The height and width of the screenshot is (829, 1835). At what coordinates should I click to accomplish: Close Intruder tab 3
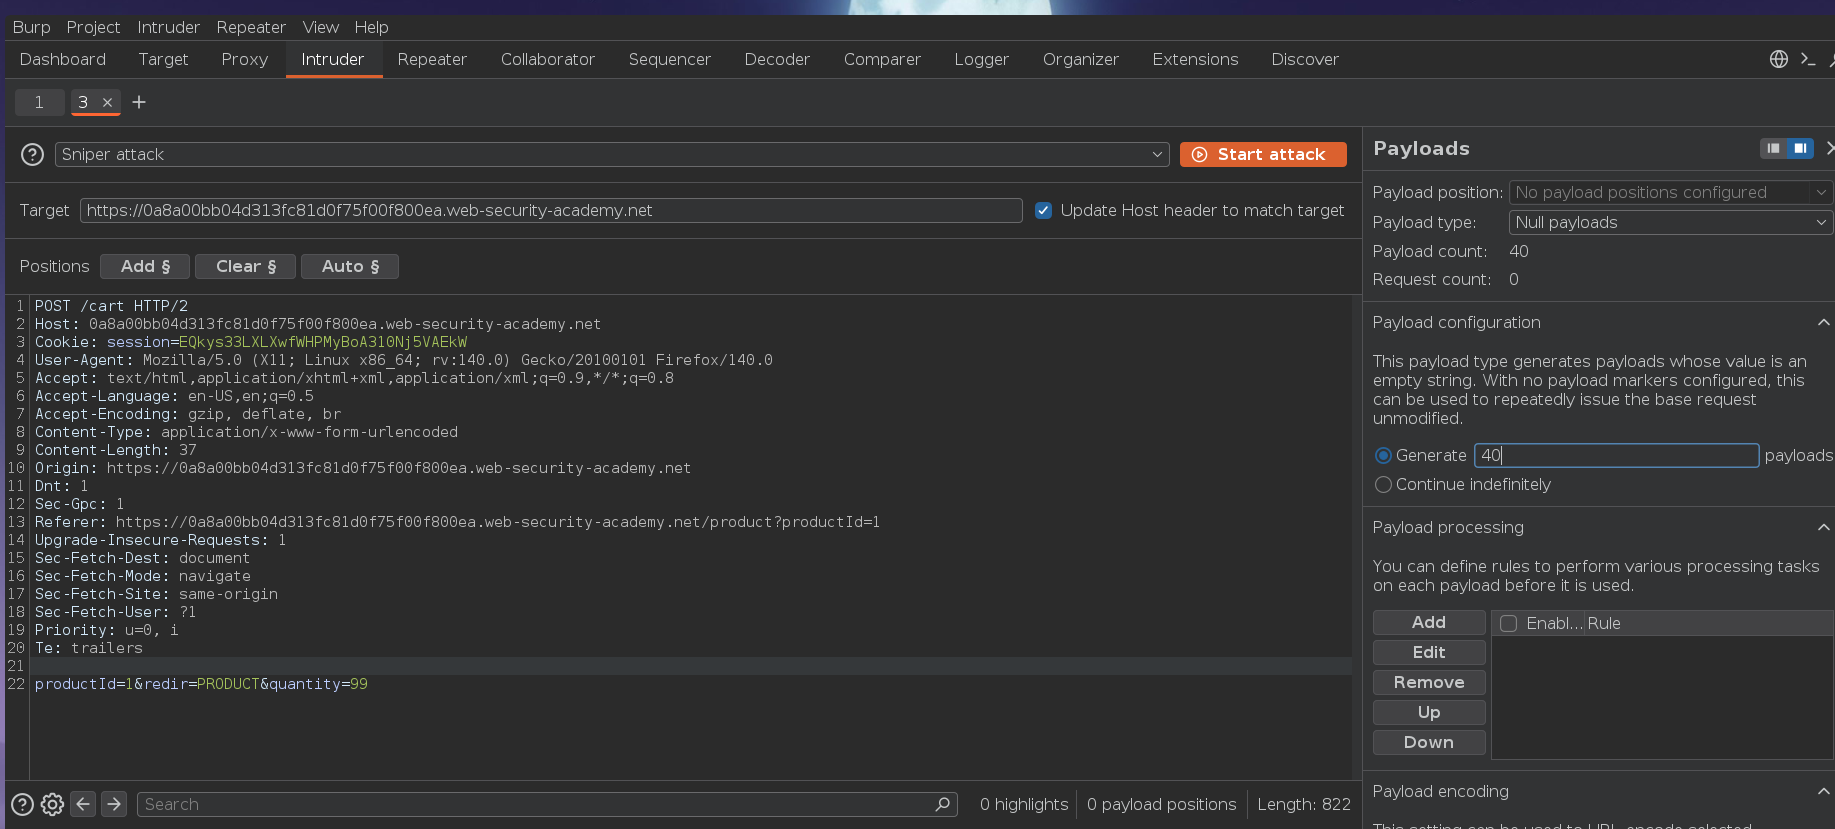107,102
